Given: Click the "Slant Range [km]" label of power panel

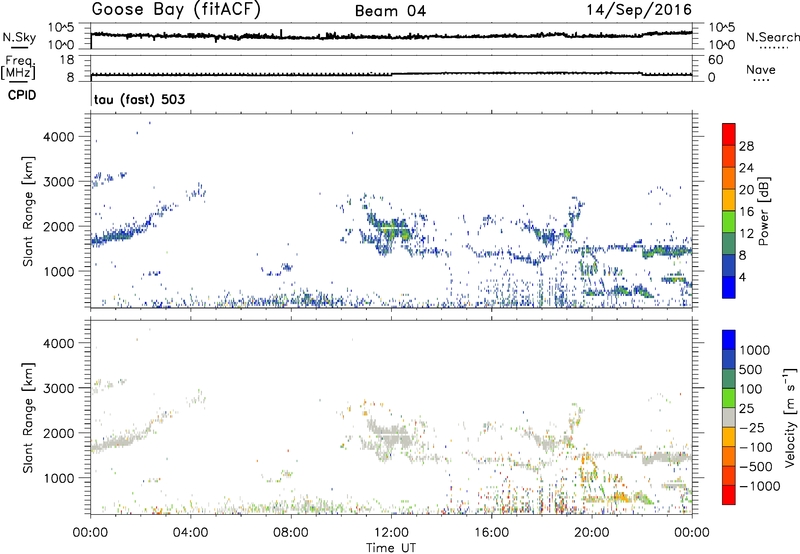Looking at the screenshot, I should [28, 211].
